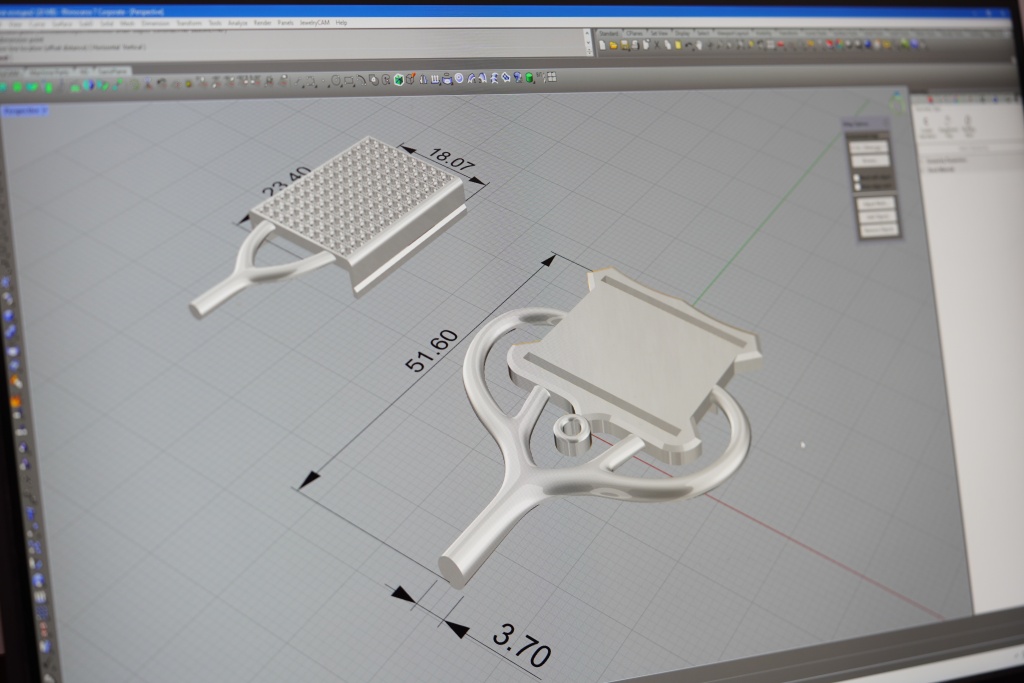Select the circle drawing tool icon
This screenshot has width=1024, height=683.
click(336, 81)
